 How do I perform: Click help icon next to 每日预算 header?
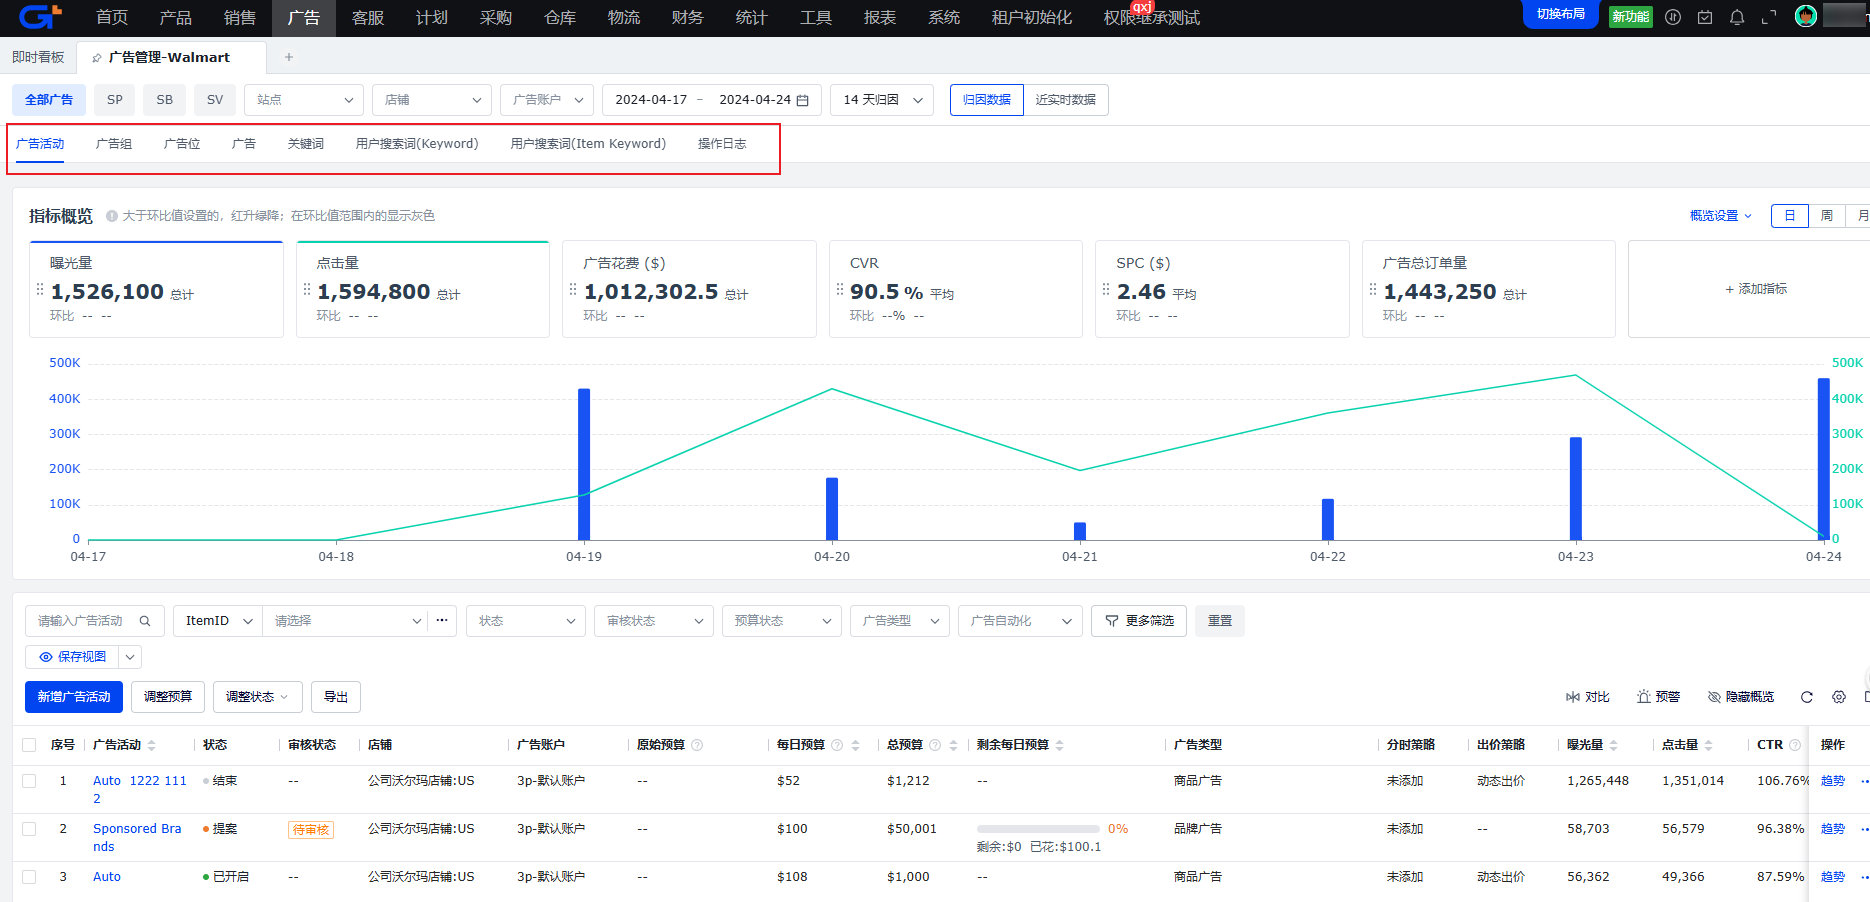point(837,745)
